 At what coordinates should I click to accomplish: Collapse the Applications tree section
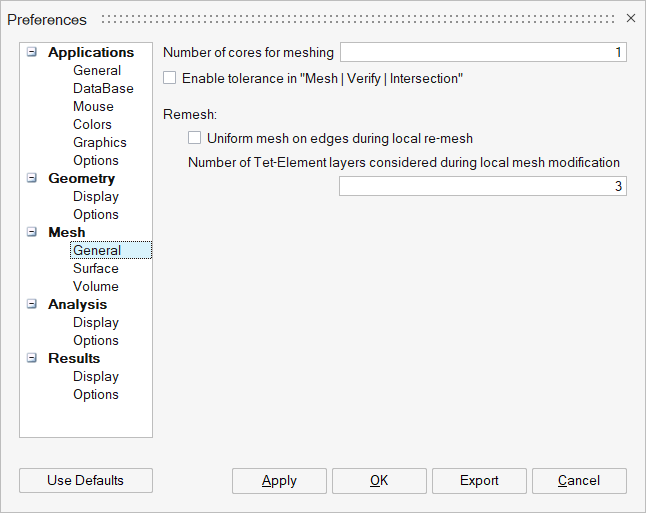32,52
